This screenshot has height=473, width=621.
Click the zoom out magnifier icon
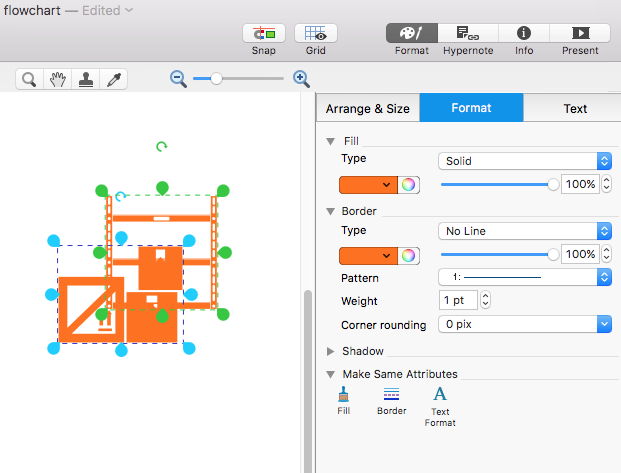[179, 79]
